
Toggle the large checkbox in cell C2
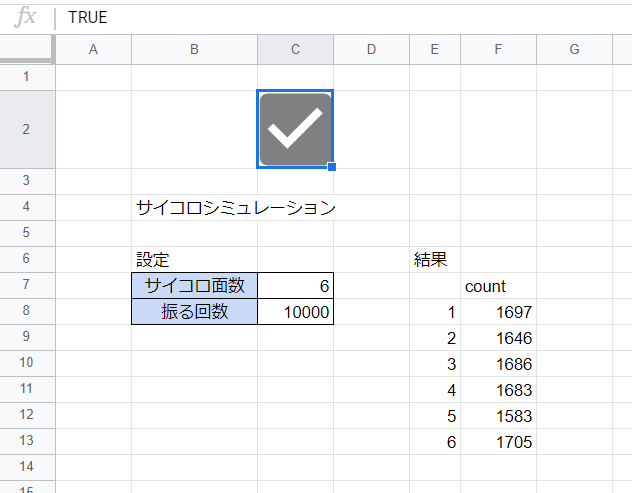coord(295,129)
